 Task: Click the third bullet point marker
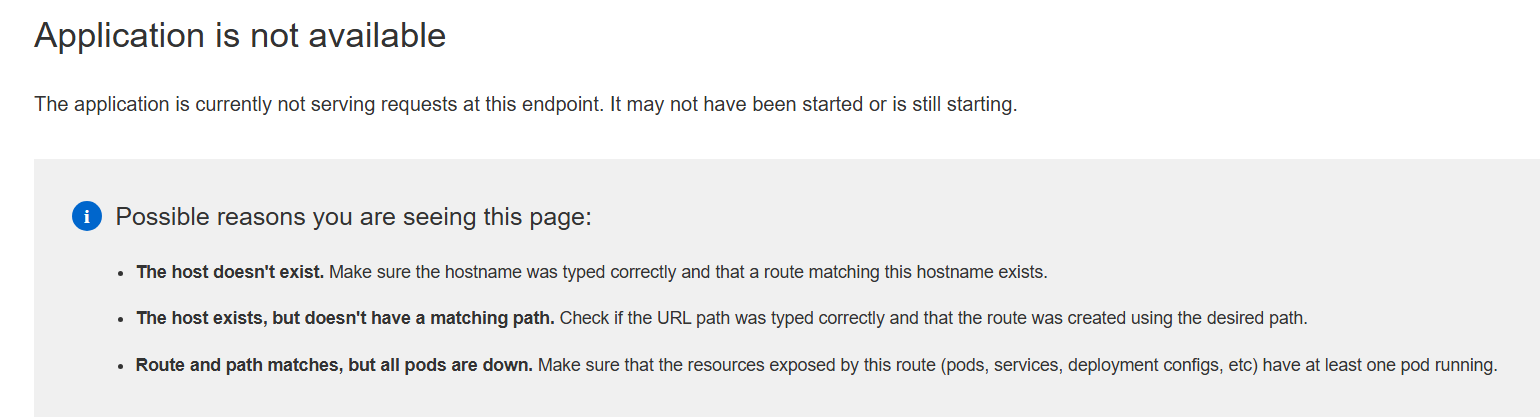coord(120,366)
